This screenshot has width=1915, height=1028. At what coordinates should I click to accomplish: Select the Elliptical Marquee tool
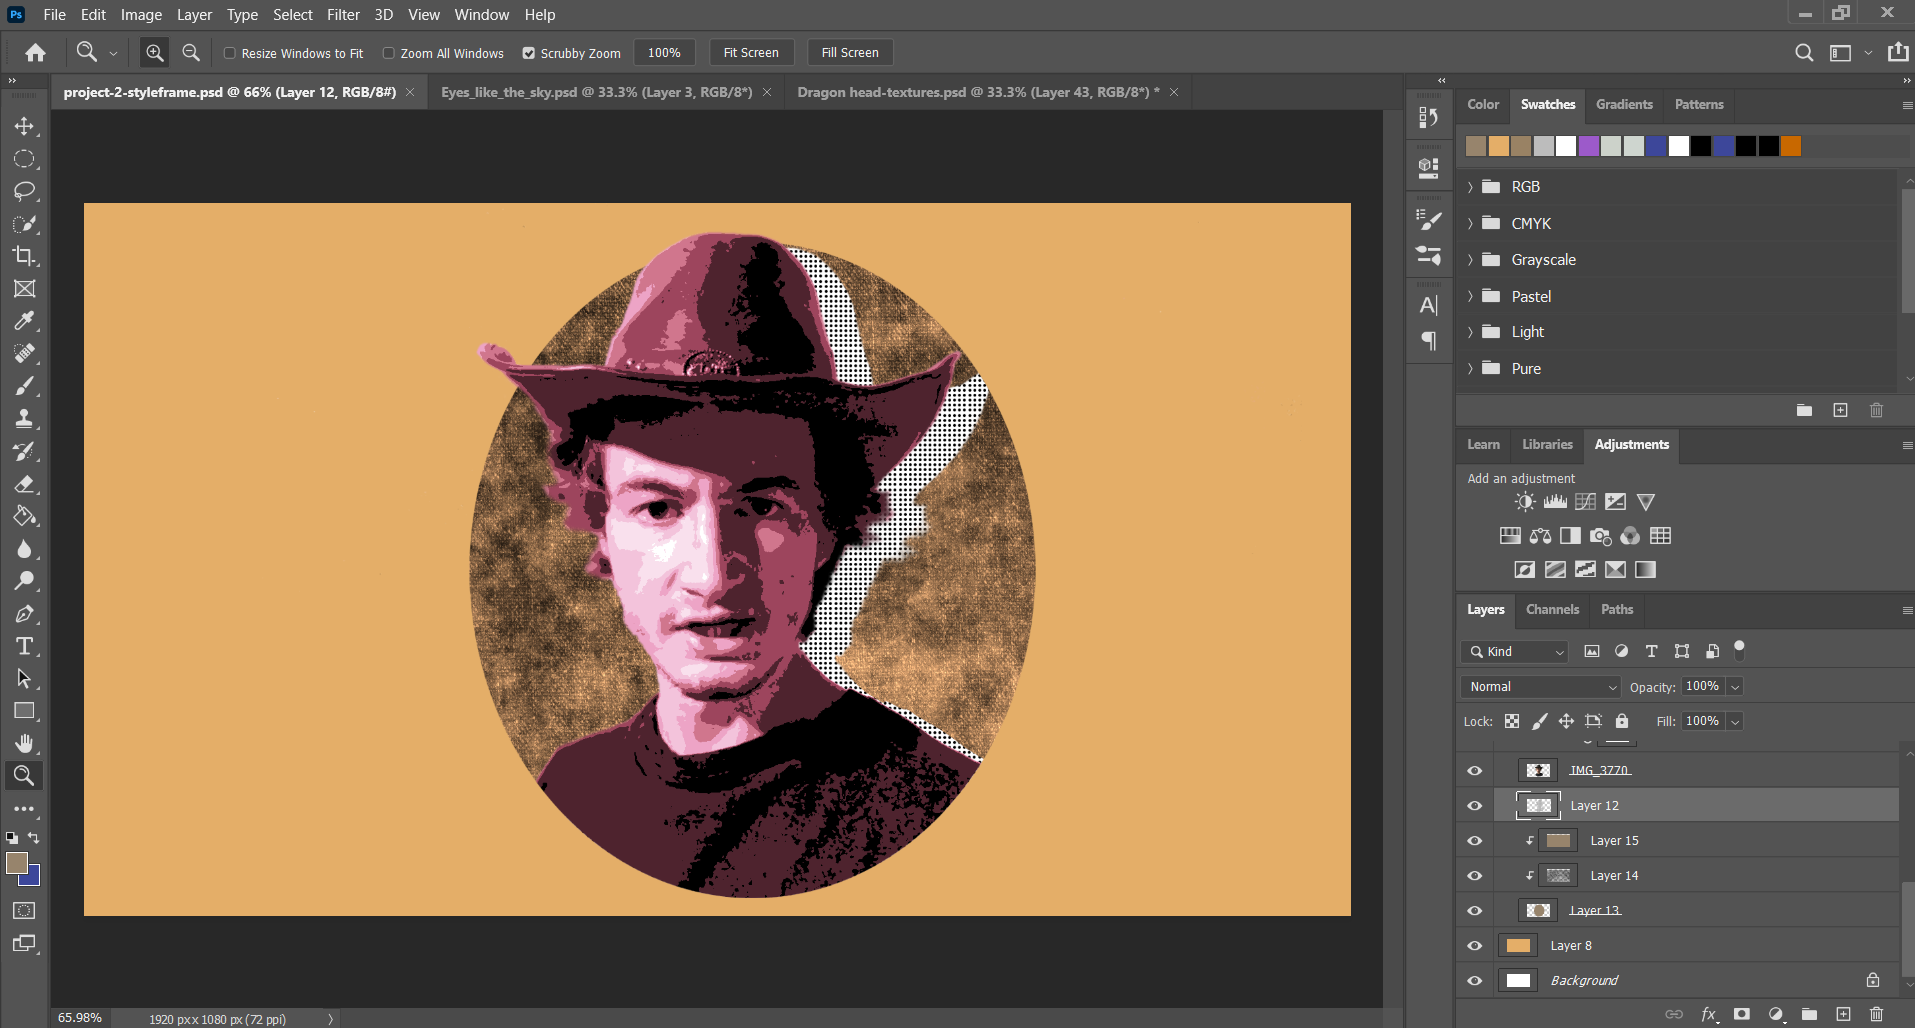(x=24, y=159)
